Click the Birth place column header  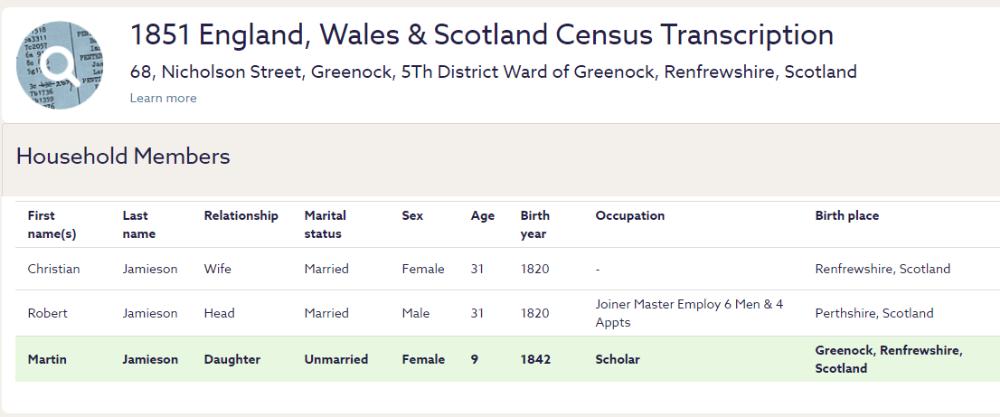coord(847,216)
